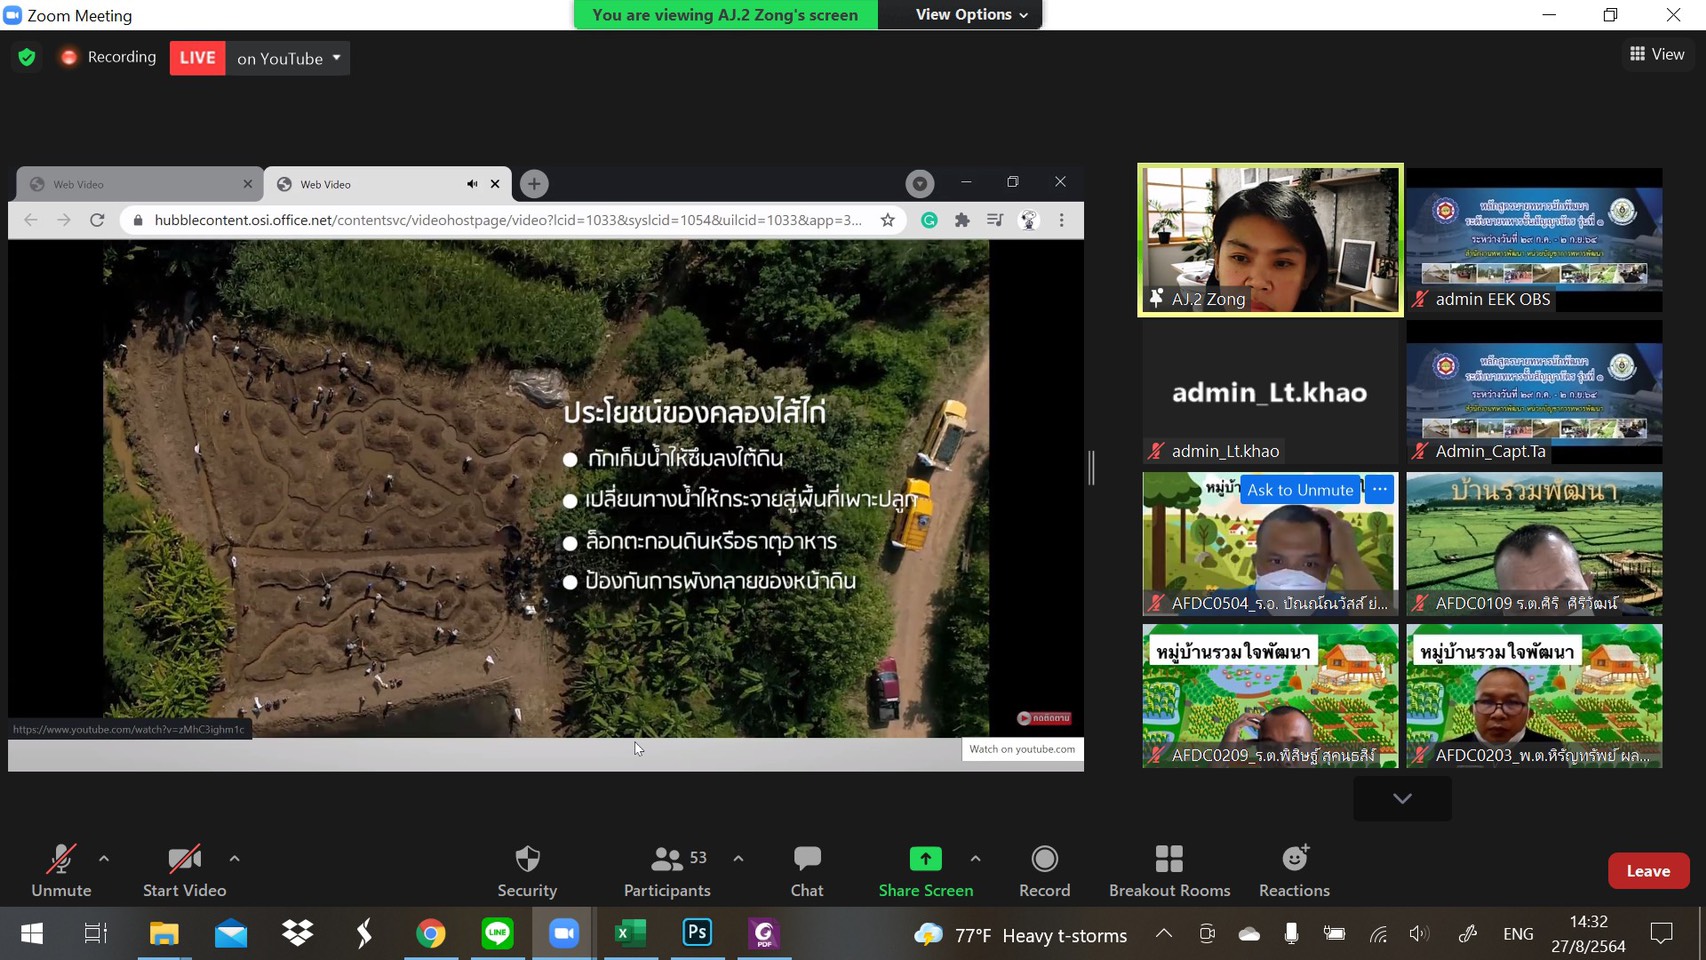
Task: Open the Security menu
Action: click(x=527, y=871)
